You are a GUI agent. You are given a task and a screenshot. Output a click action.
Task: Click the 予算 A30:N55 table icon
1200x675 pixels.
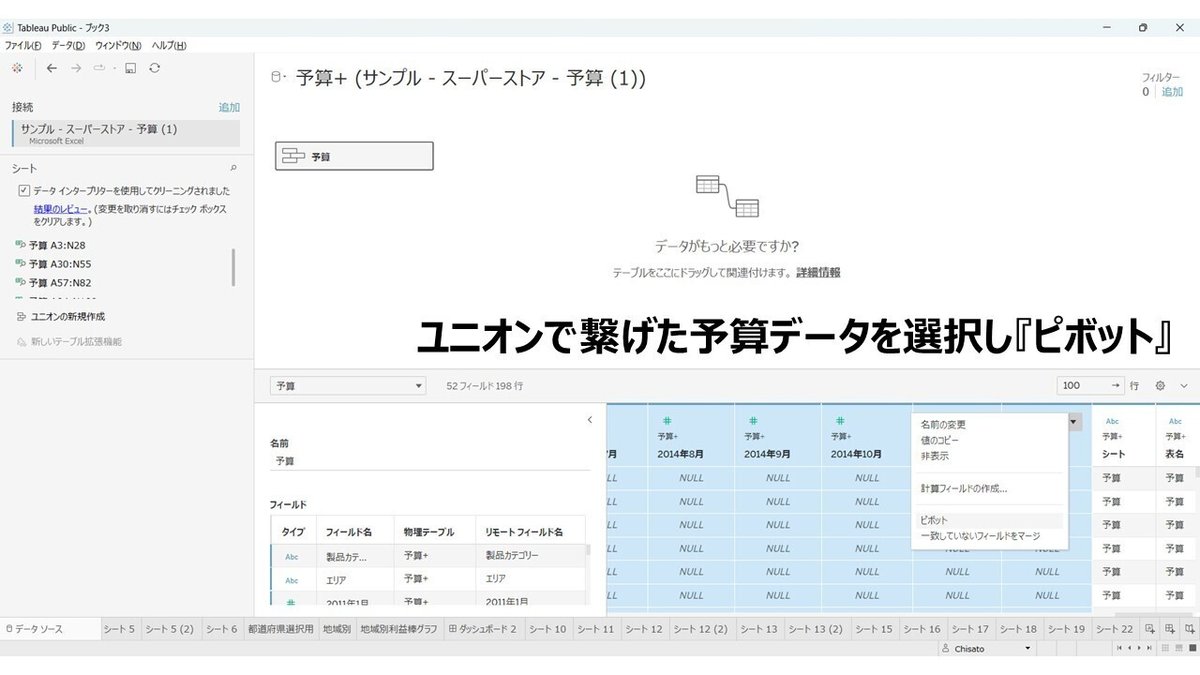20,264
